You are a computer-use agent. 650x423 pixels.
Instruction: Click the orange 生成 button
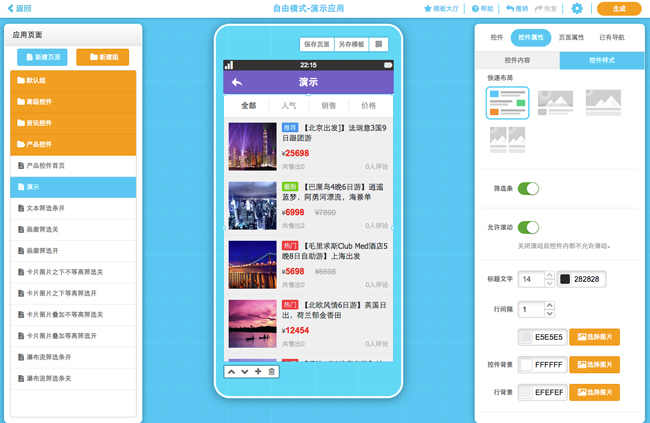point(619,9)
